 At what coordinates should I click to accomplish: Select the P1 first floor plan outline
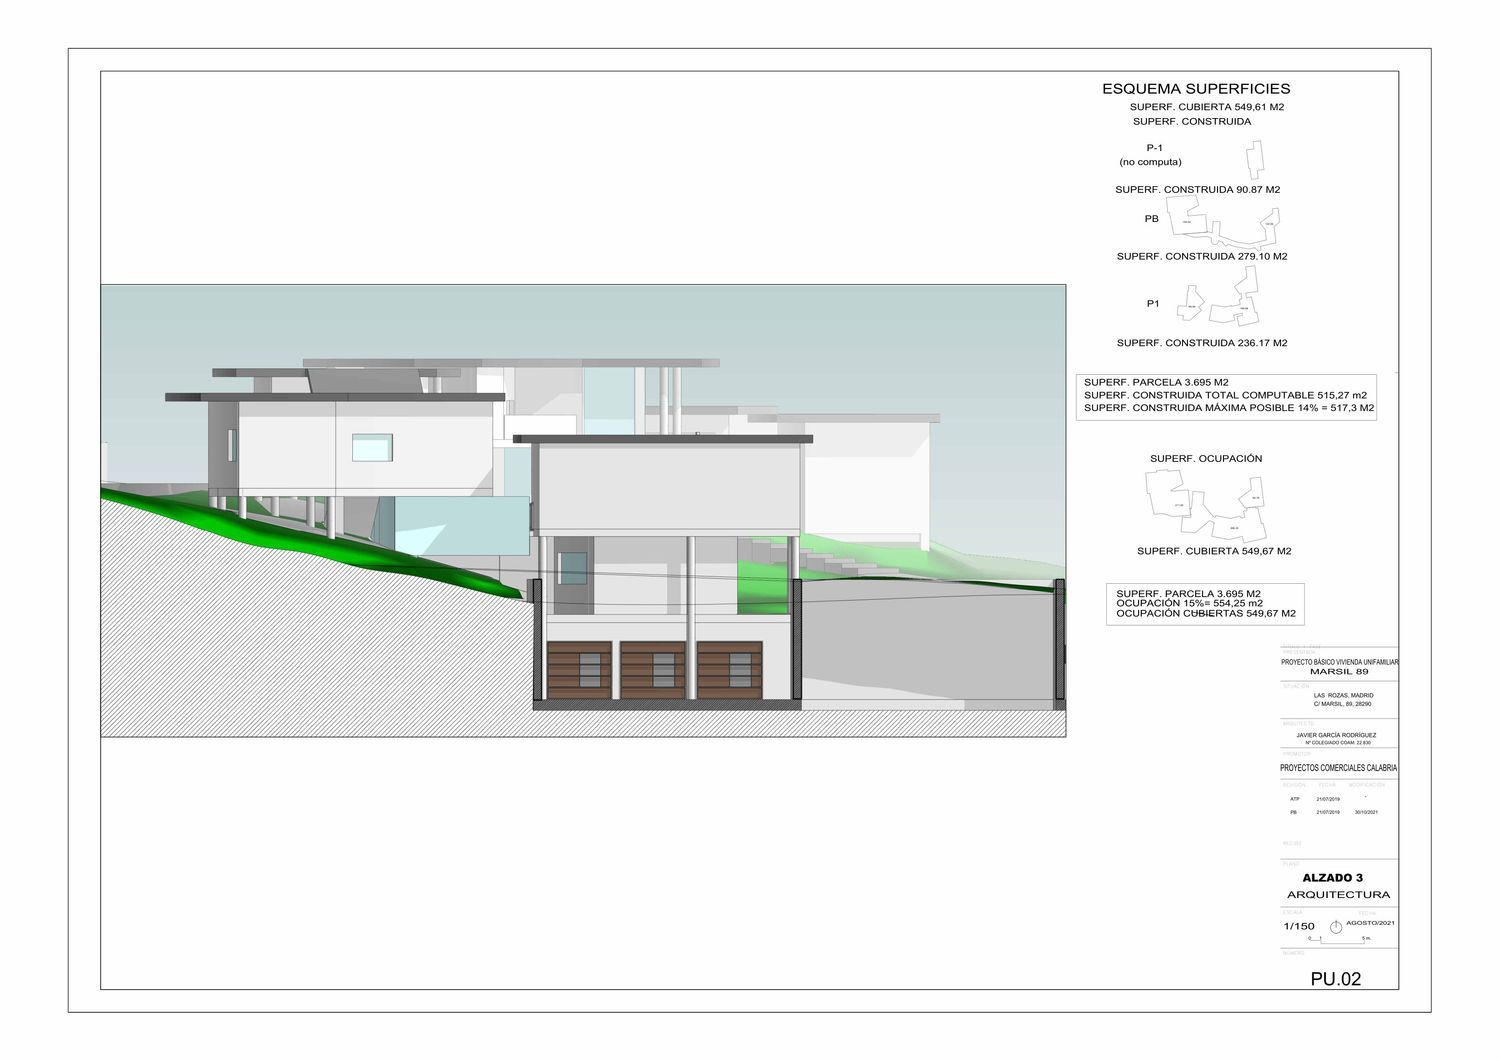pos(1220,301)
